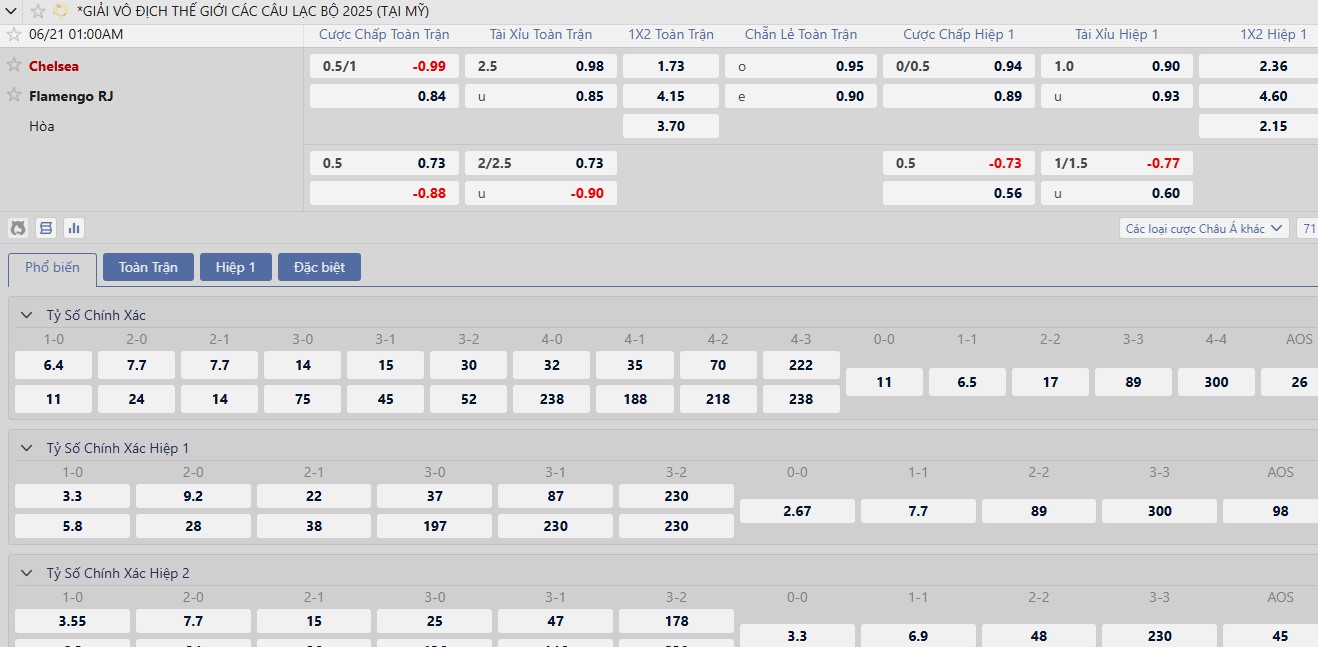Star the 06/21 01:00AM match row
The width and height of the screenshot is (1318, 647).
click(x=14, y=34)
